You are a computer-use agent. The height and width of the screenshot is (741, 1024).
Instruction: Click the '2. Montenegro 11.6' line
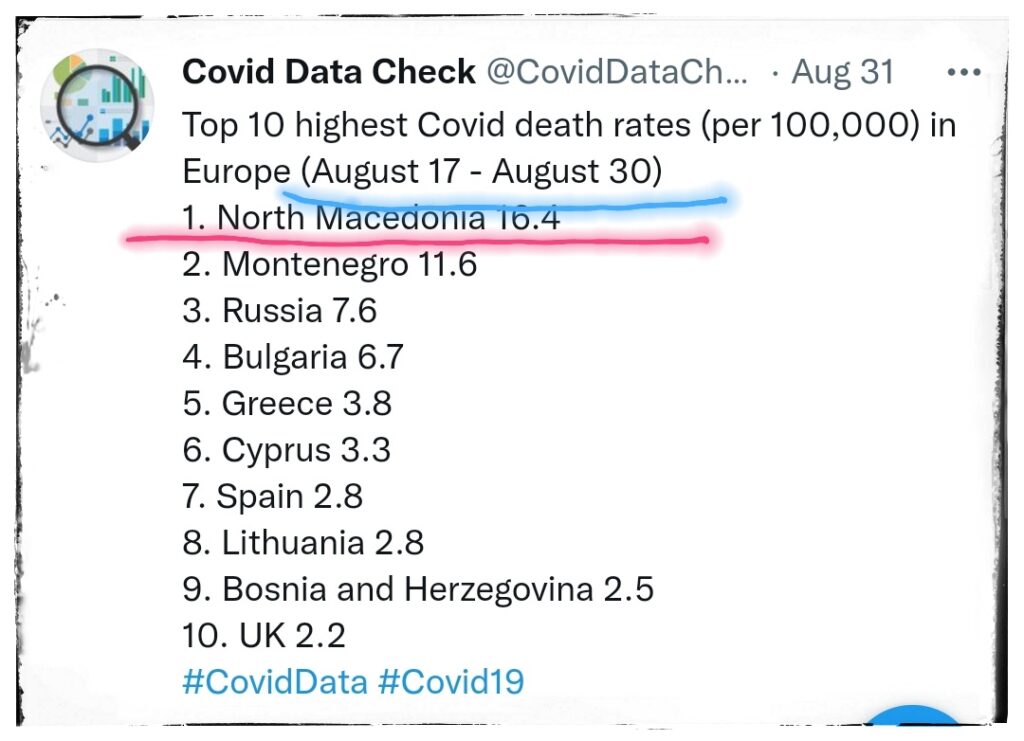pos(329,264)
